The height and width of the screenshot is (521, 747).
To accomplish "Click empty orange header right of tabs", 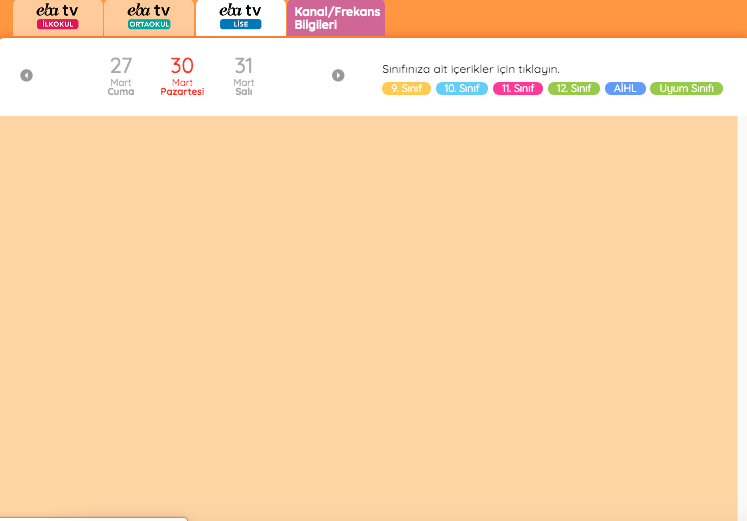I will tap(560, 18).
